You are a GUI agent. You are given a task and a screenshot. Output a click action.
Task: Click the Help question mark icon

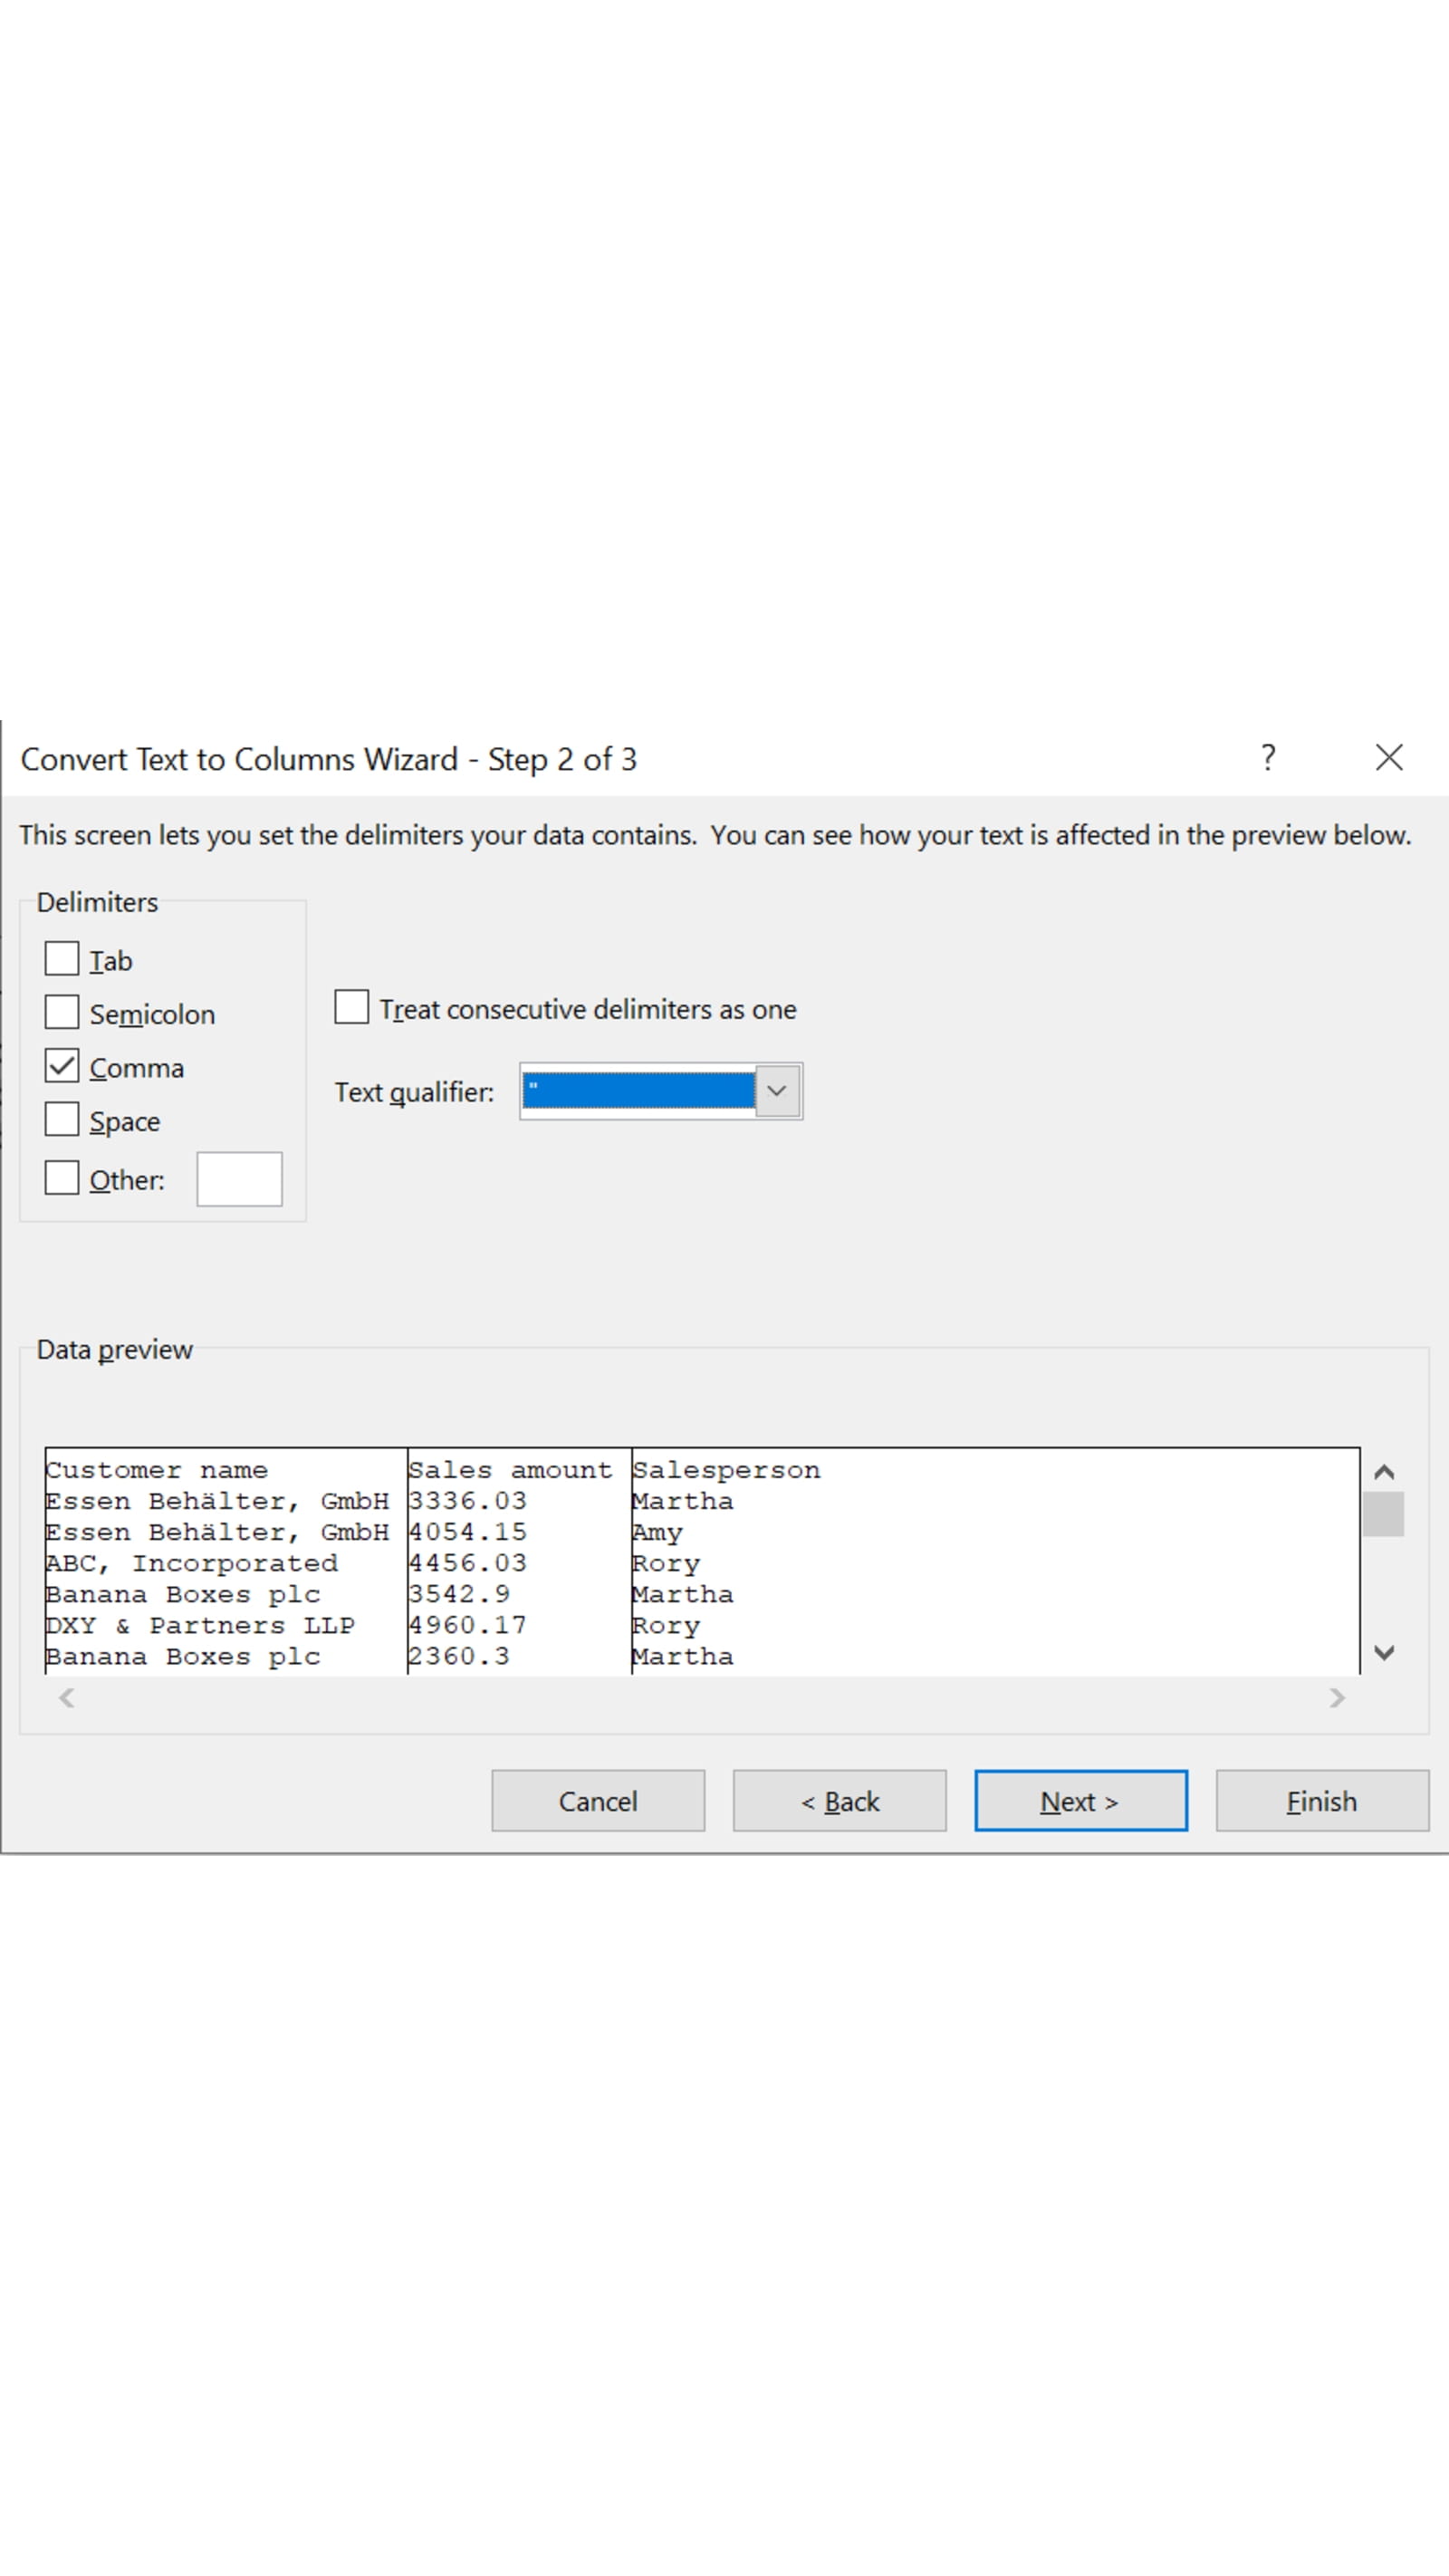coord(1267,758)
